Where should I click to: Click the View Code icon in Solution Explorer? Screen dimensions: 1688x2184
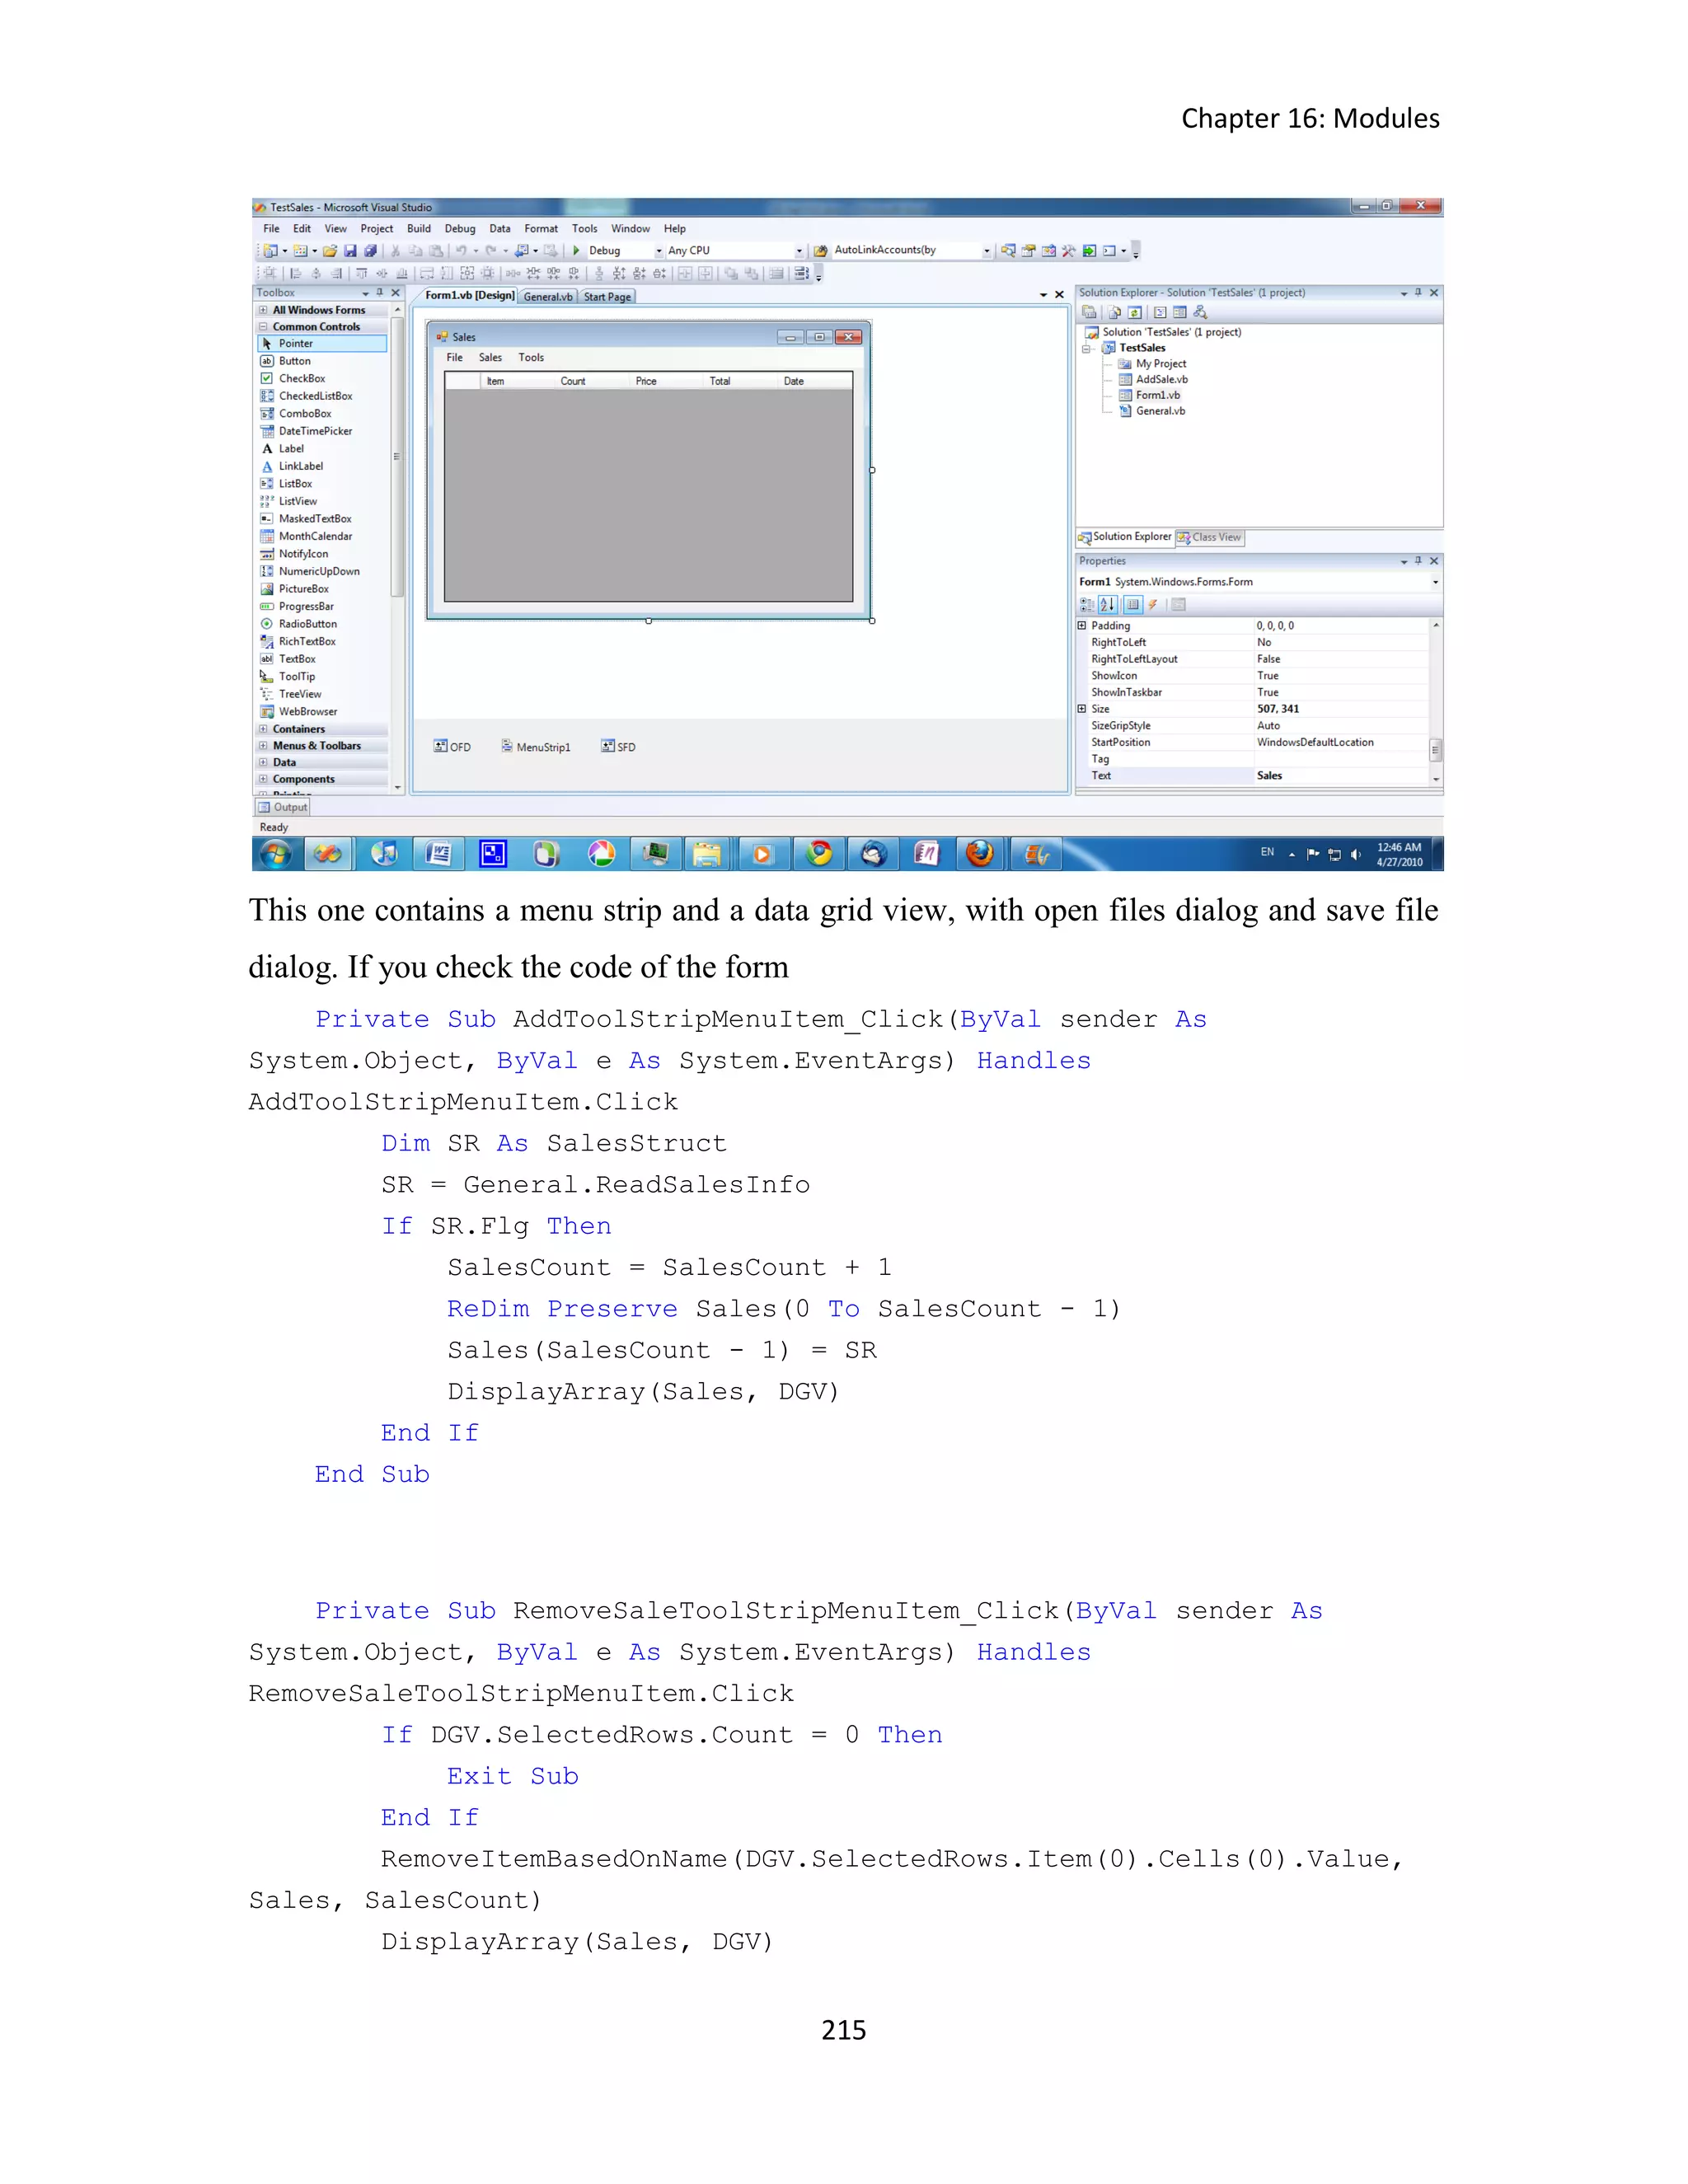click(x=1160, y=313)
